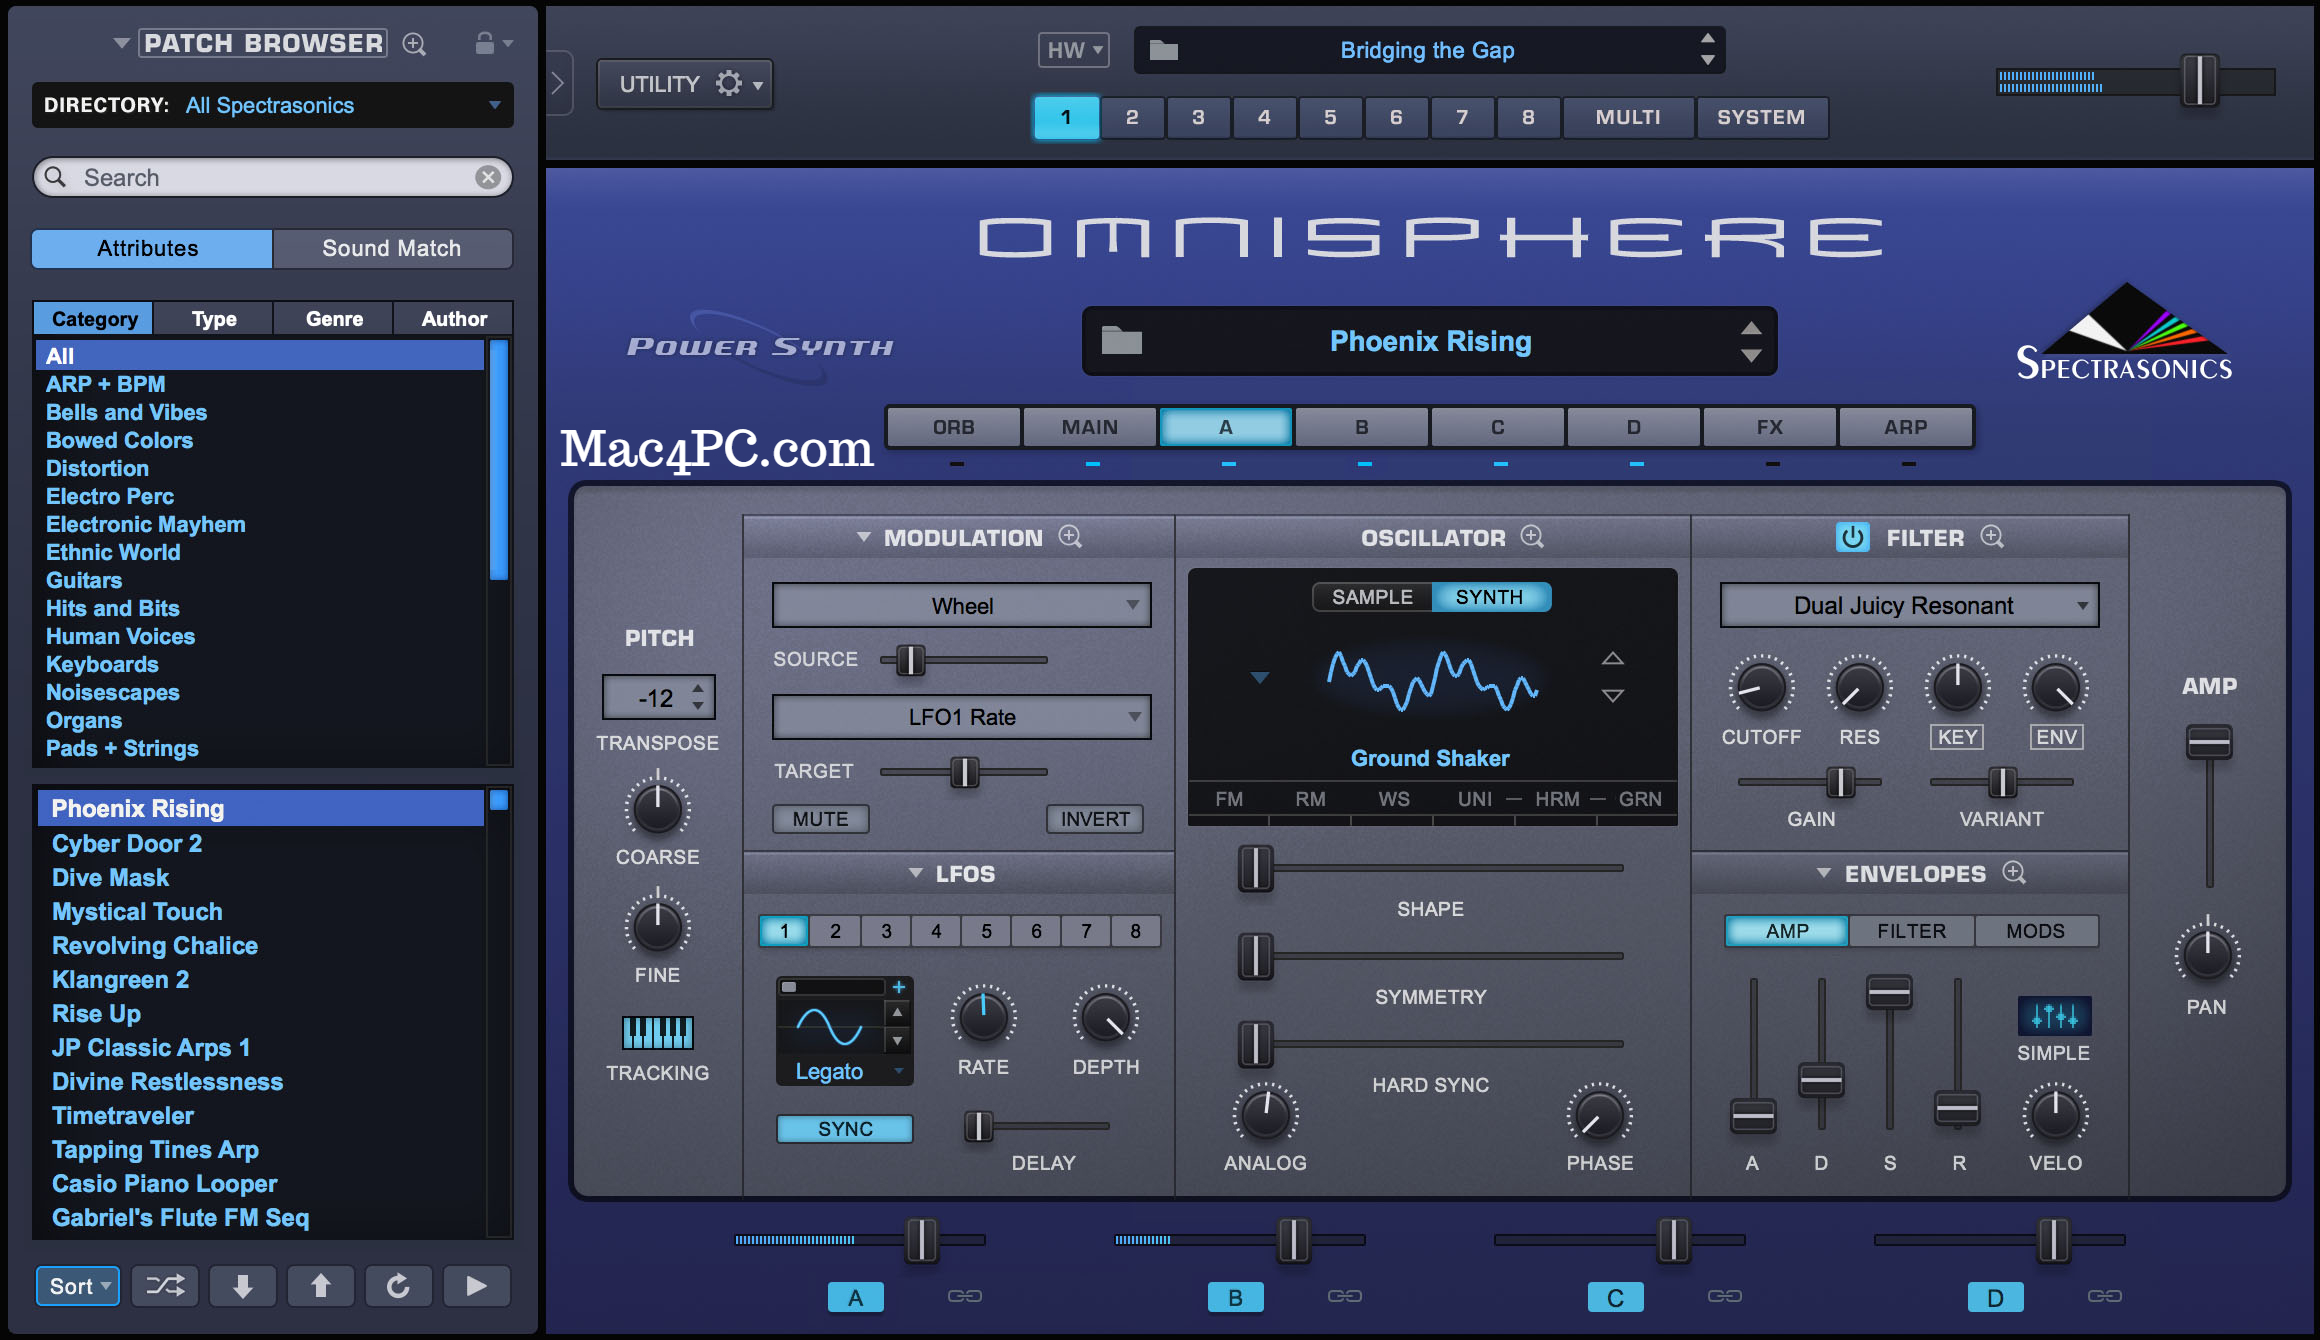Click the link icon beside layer B
Viewport: 2320px width, 1340px height.
click(1345, 1296)
